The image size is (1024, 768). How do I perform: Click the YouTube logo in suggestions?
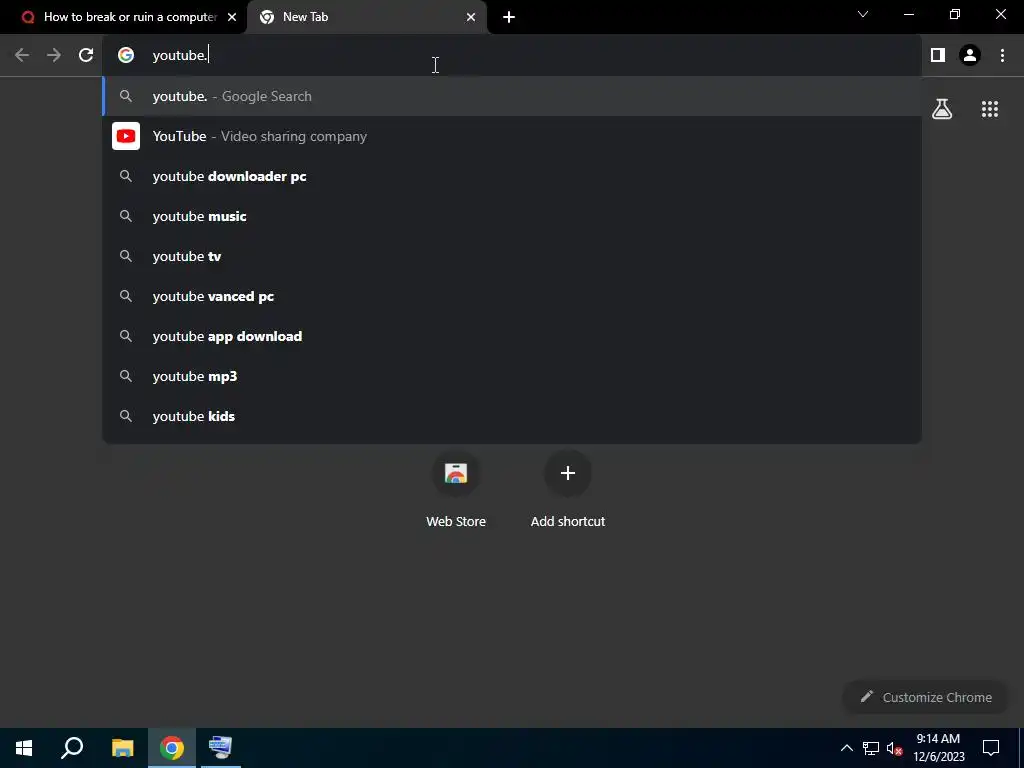126,136
